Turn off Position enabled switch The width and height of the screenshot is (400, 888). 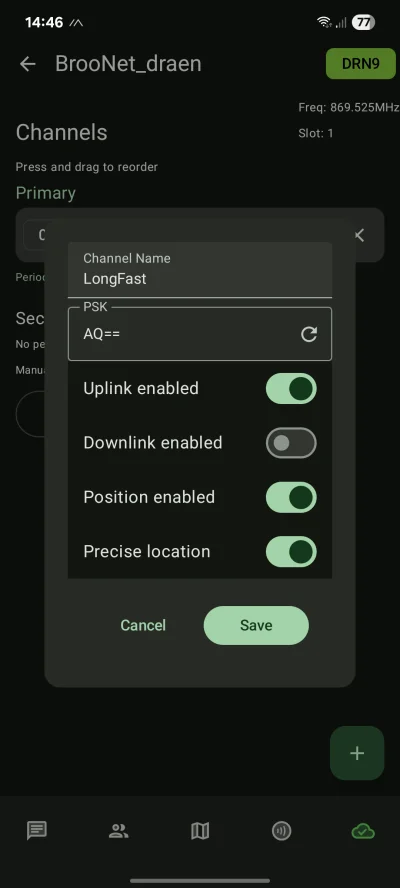pyautogui.click(x=291, y=497)
